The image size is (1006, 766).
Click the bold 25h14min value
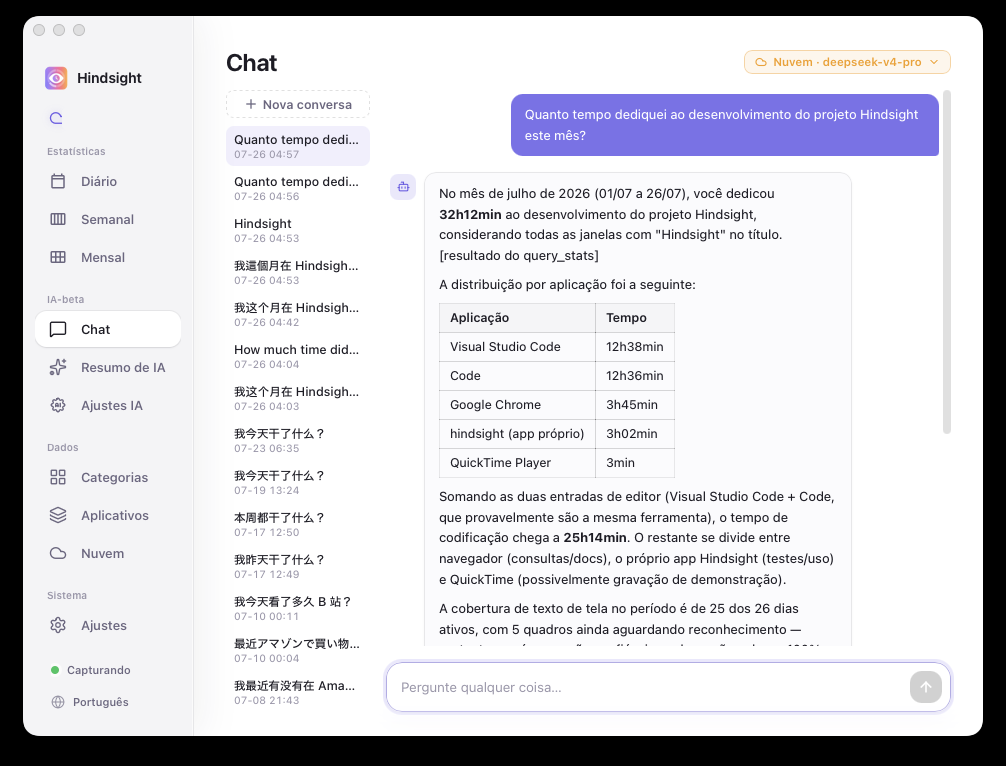click(595, 538)
